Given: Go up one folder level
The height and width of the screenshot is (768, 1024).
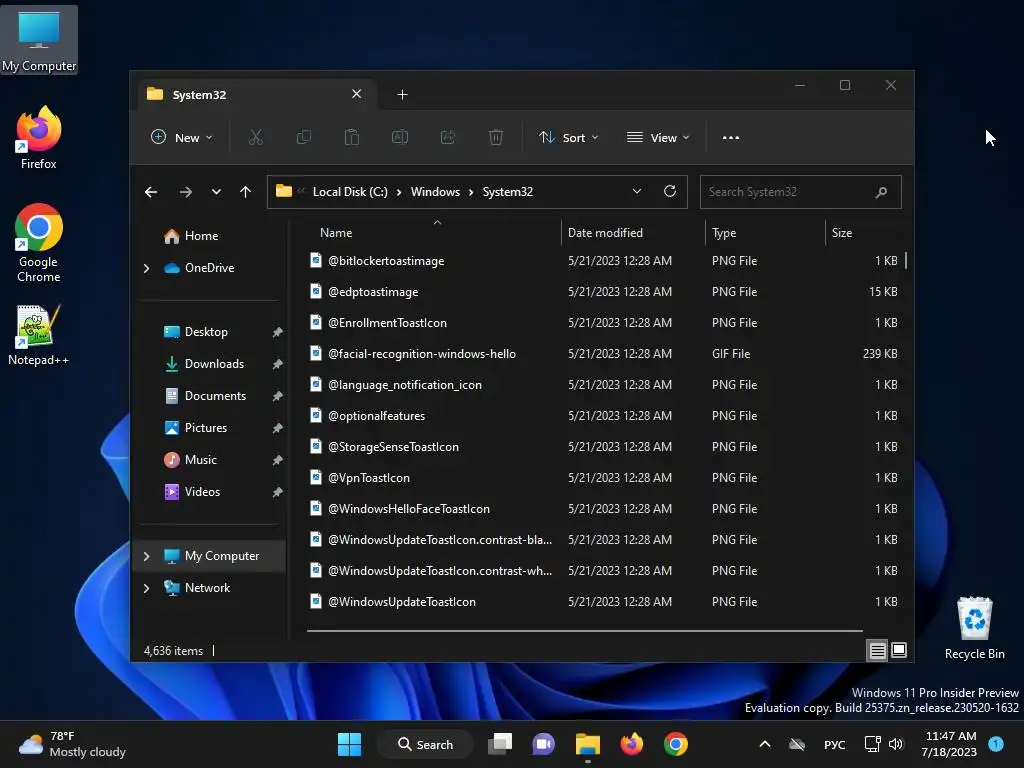Looking at the screenshot, I should click(246, 192).
